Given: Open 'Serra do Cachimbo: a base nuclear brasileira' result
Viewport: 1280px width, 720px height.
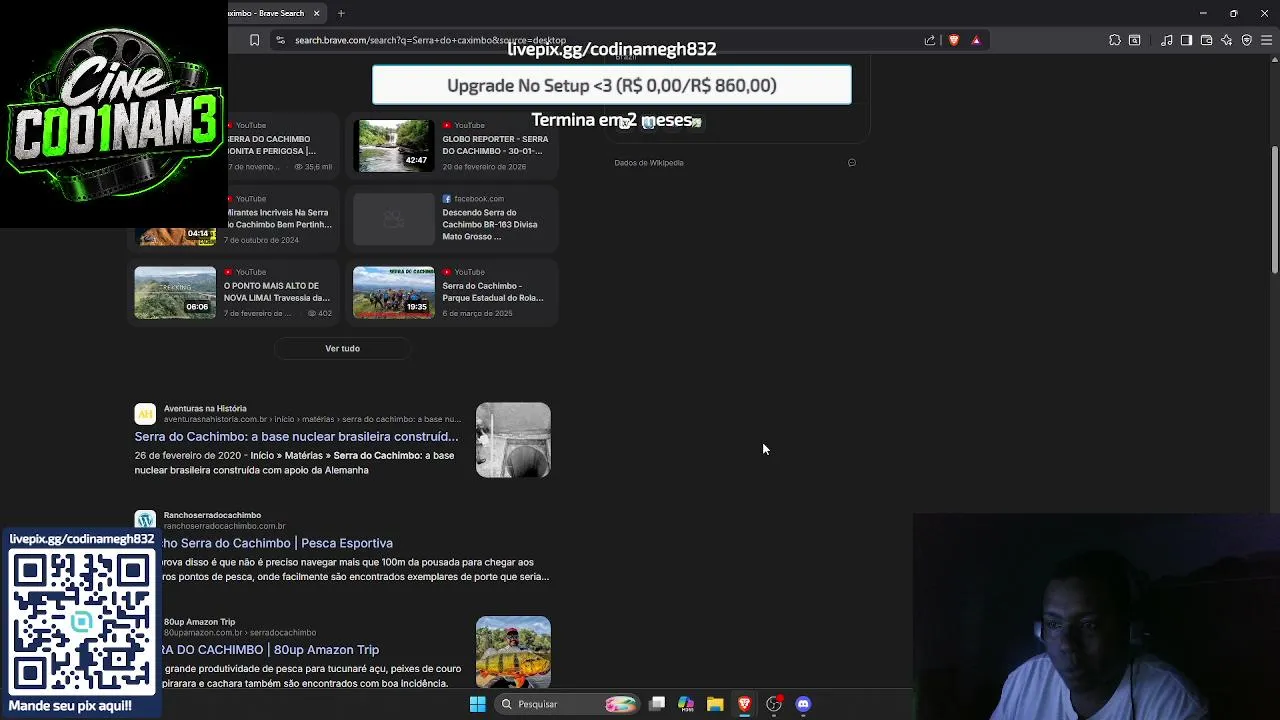Looking at the screenshot, I should click(x=296, y=437).
